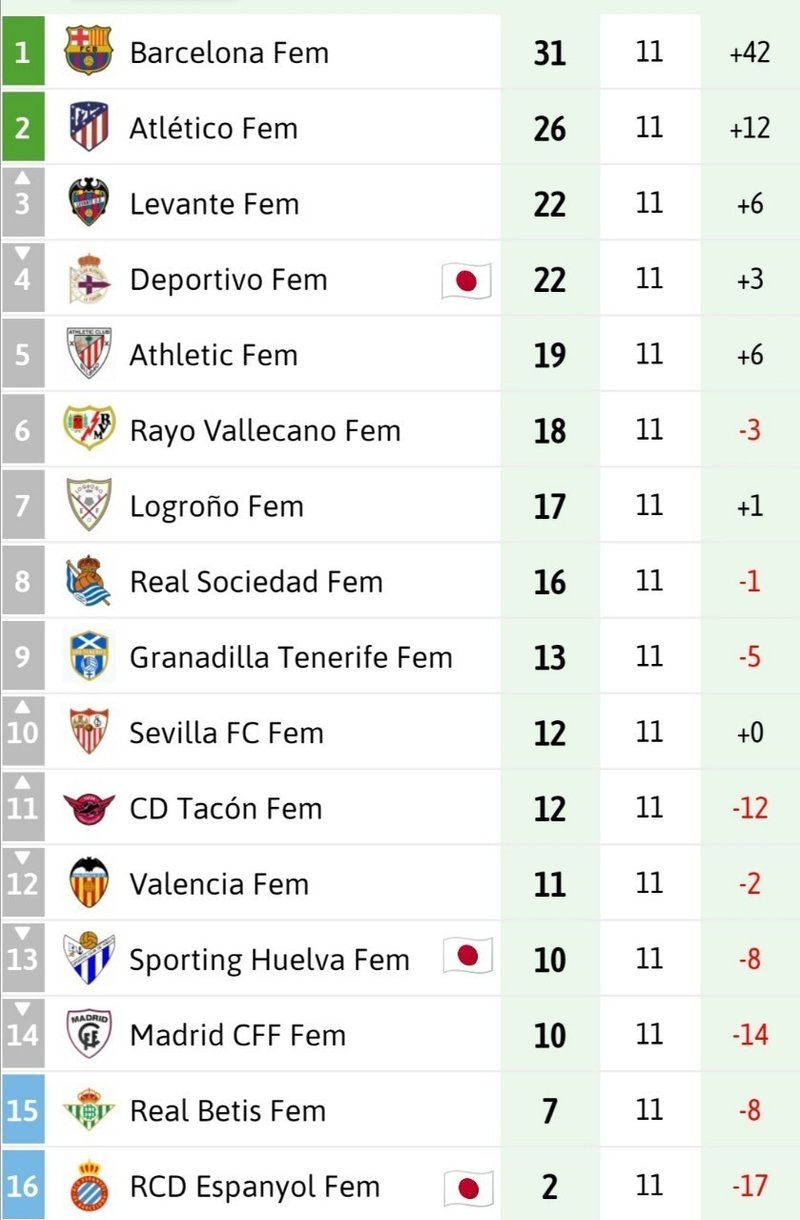800x1220 pixels.
Task: Click Barcelona Fem points total 31
Action: click(550, 53)
